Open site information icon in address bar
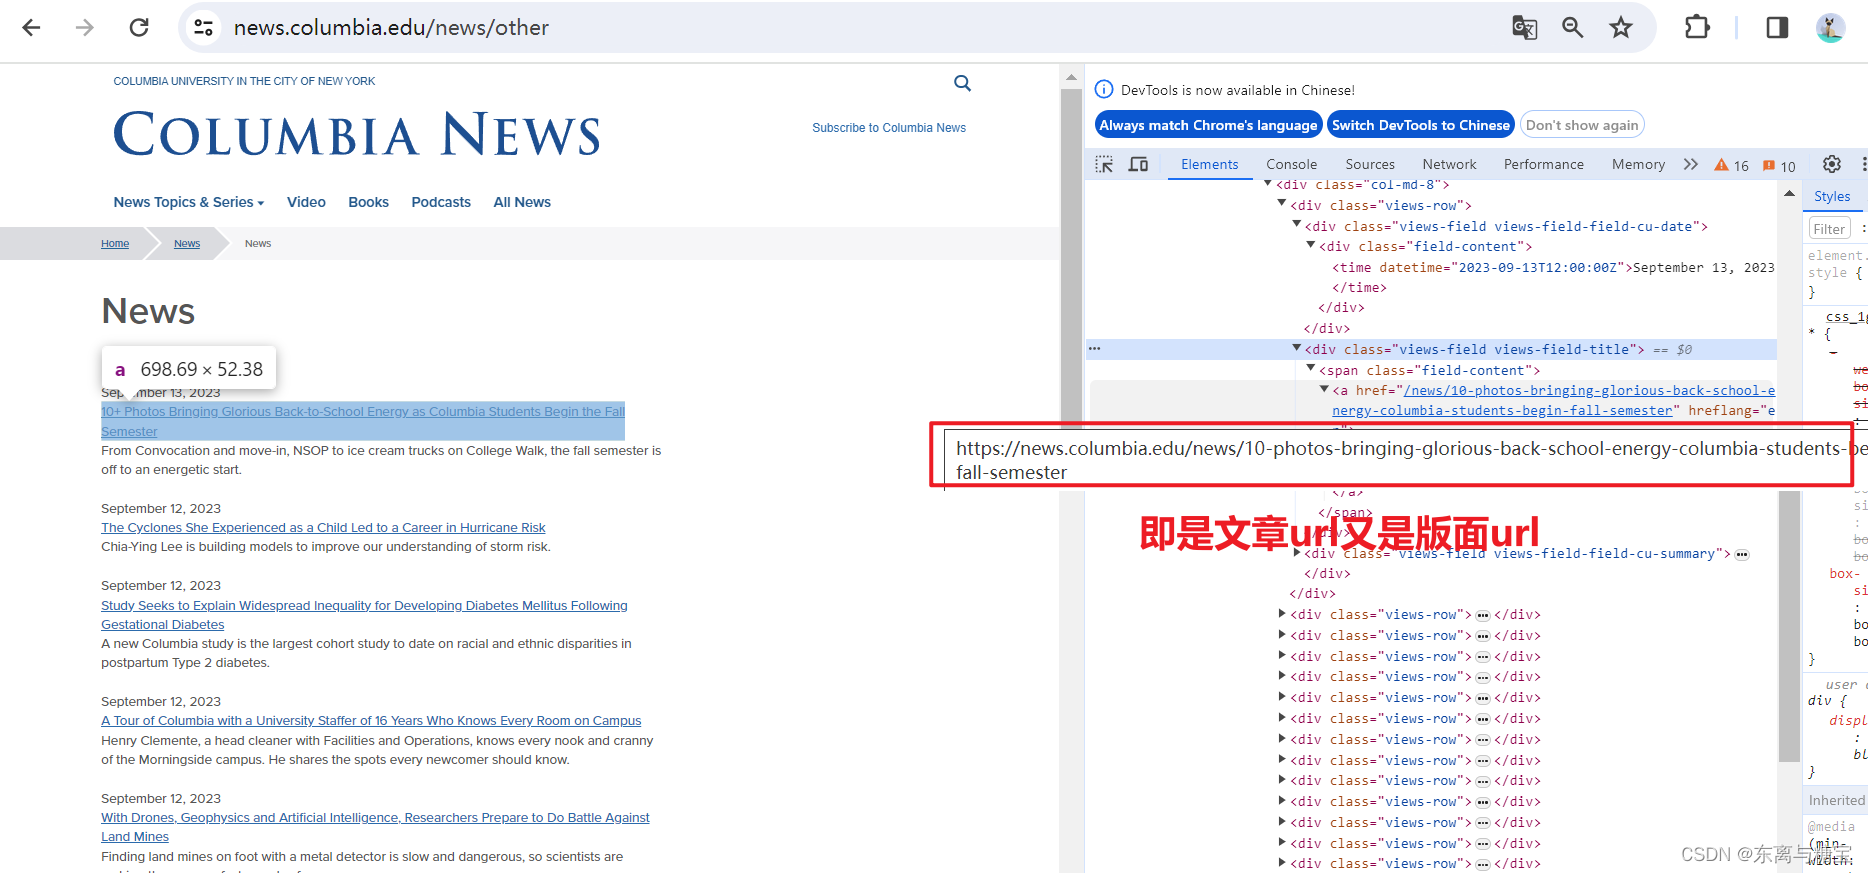1868x873 pixels. point(204,28)
